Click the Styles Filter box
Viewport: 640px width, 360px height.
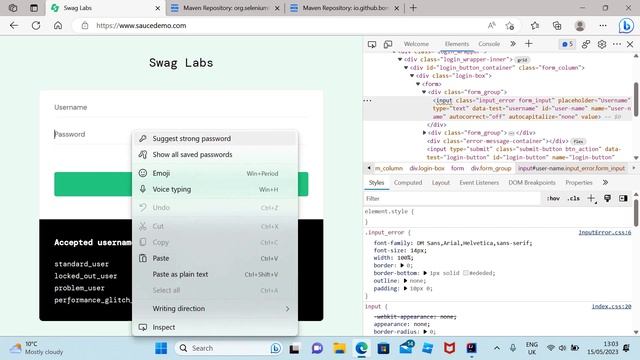[x=452, y=198]
